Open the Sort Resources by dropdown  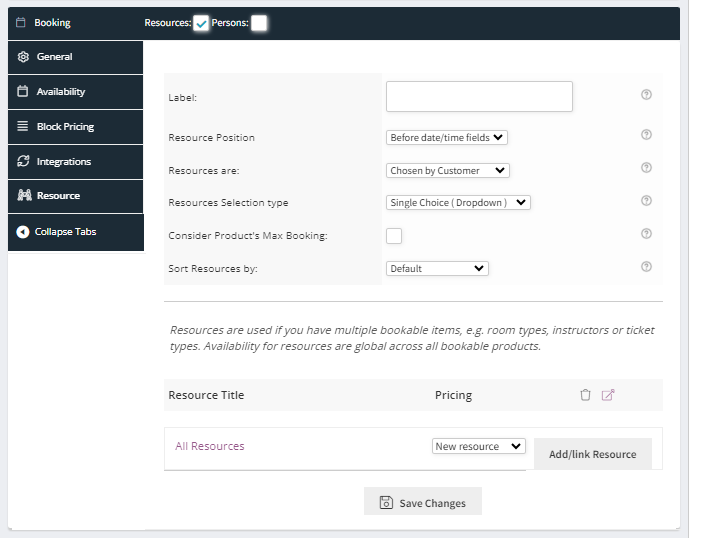pyautogui.click(x=437, y=268)
